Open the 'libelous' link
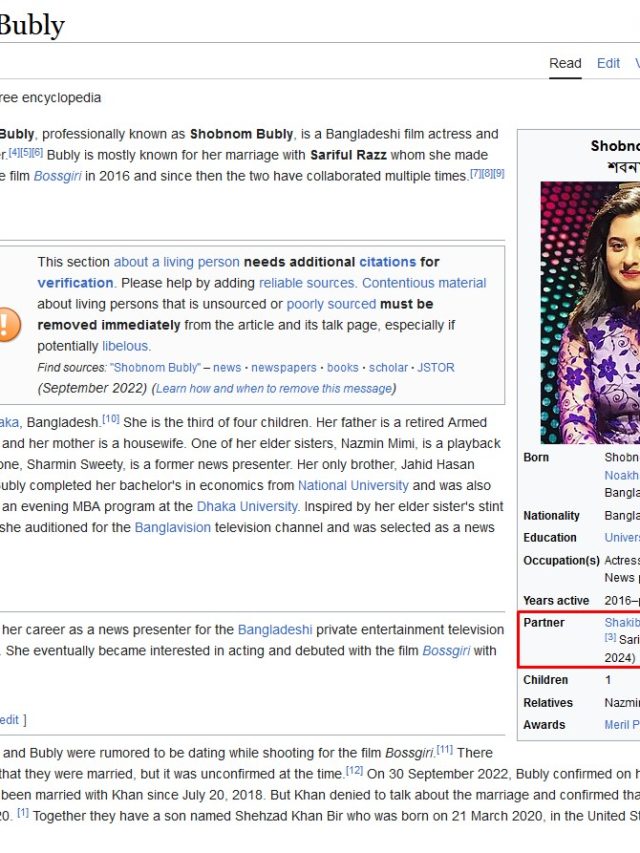The image size is (640, 853). 125,346
